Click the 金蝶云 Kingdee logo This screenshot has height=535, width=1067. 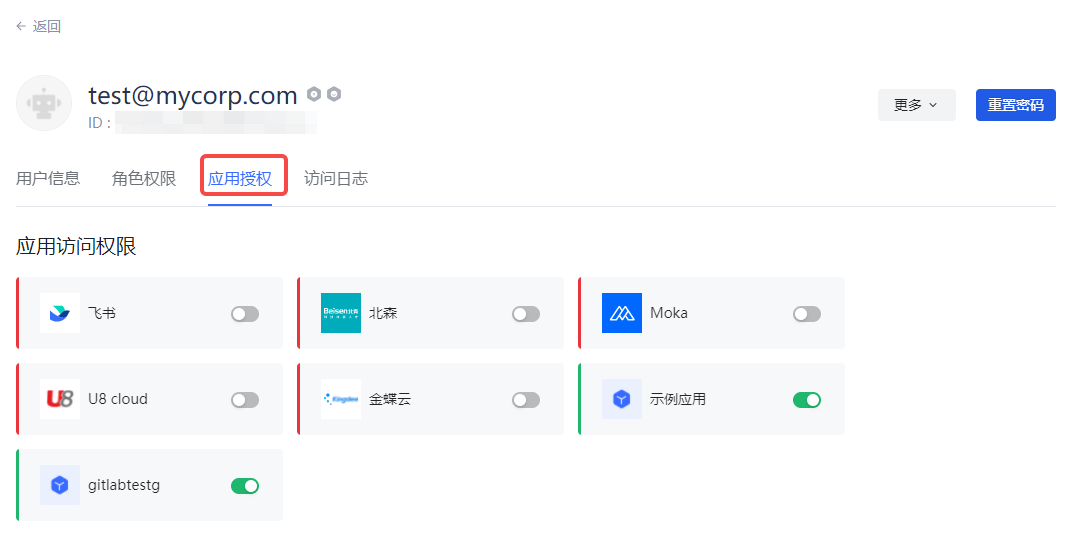(341, 399)
